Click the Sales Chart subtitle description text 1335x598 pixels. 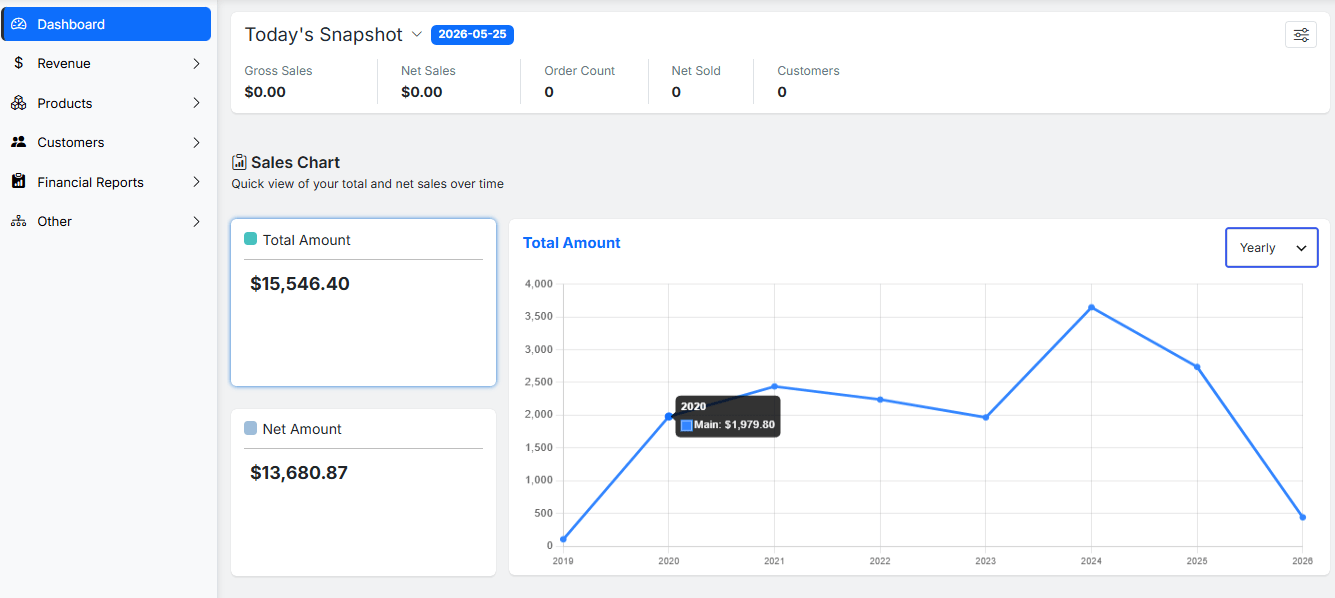tap(368, 184)
